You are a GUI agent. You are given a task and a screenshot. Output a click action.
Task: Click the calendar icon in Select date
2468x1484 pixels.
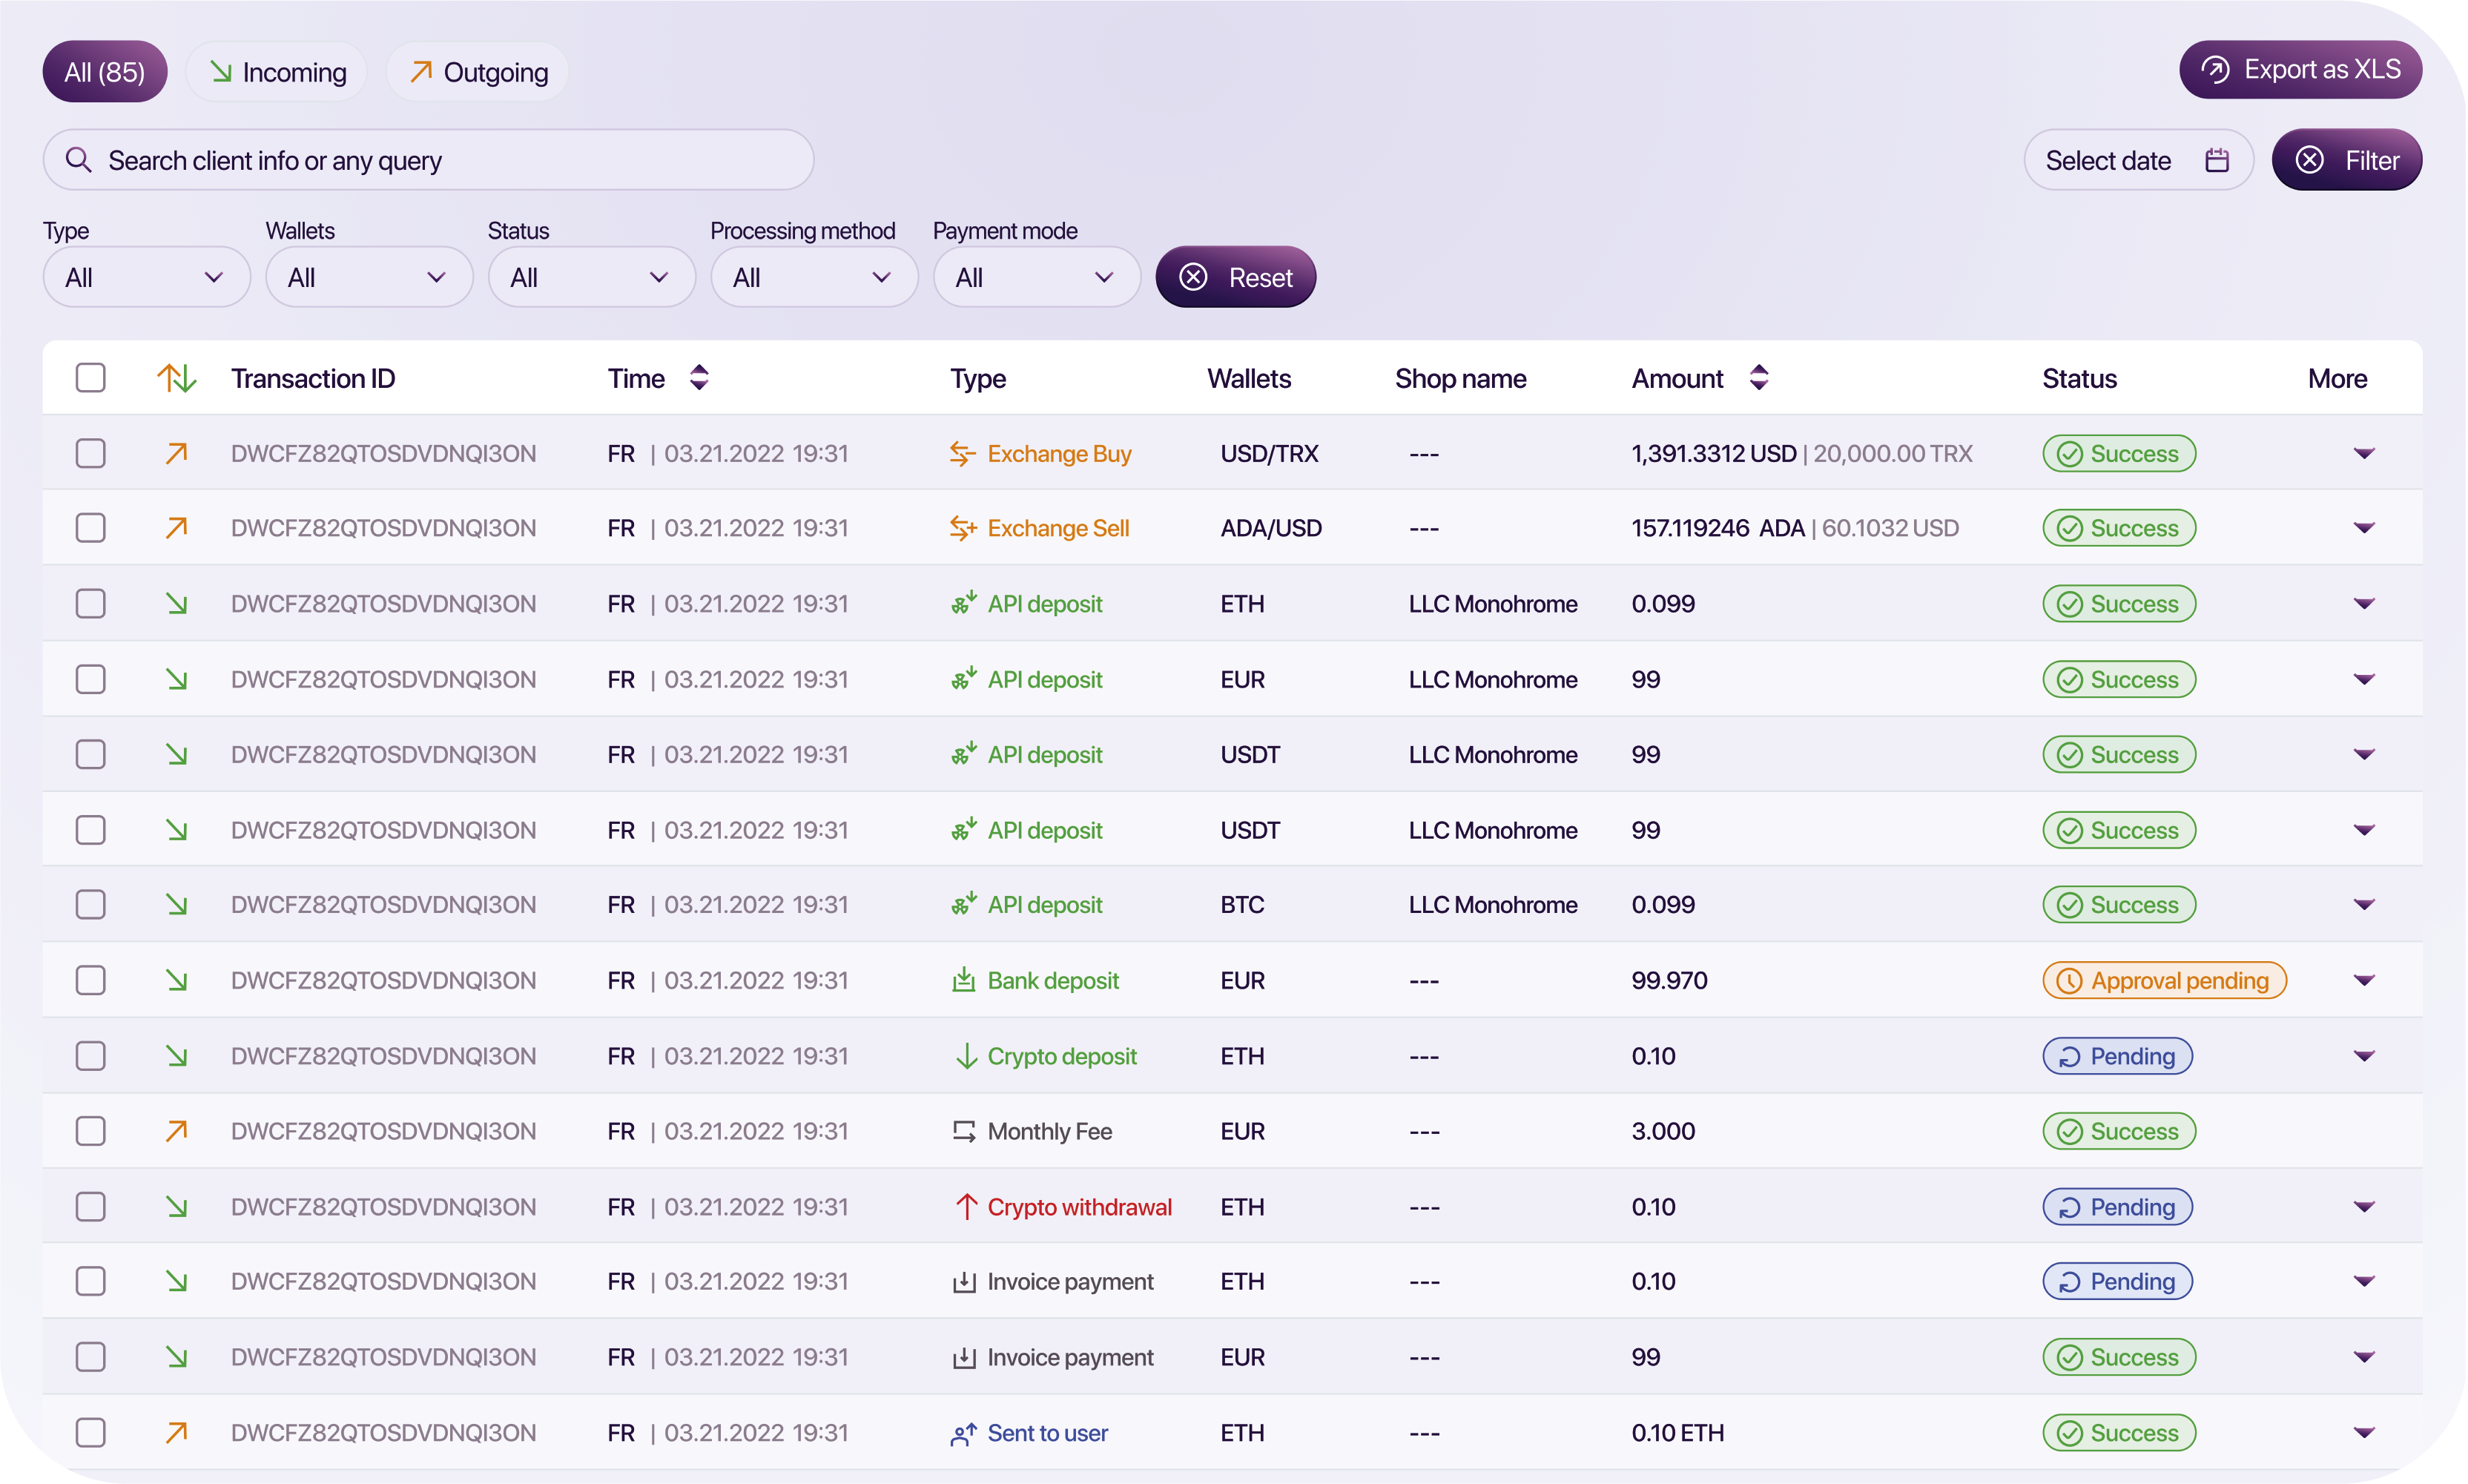coord(2217,160)
